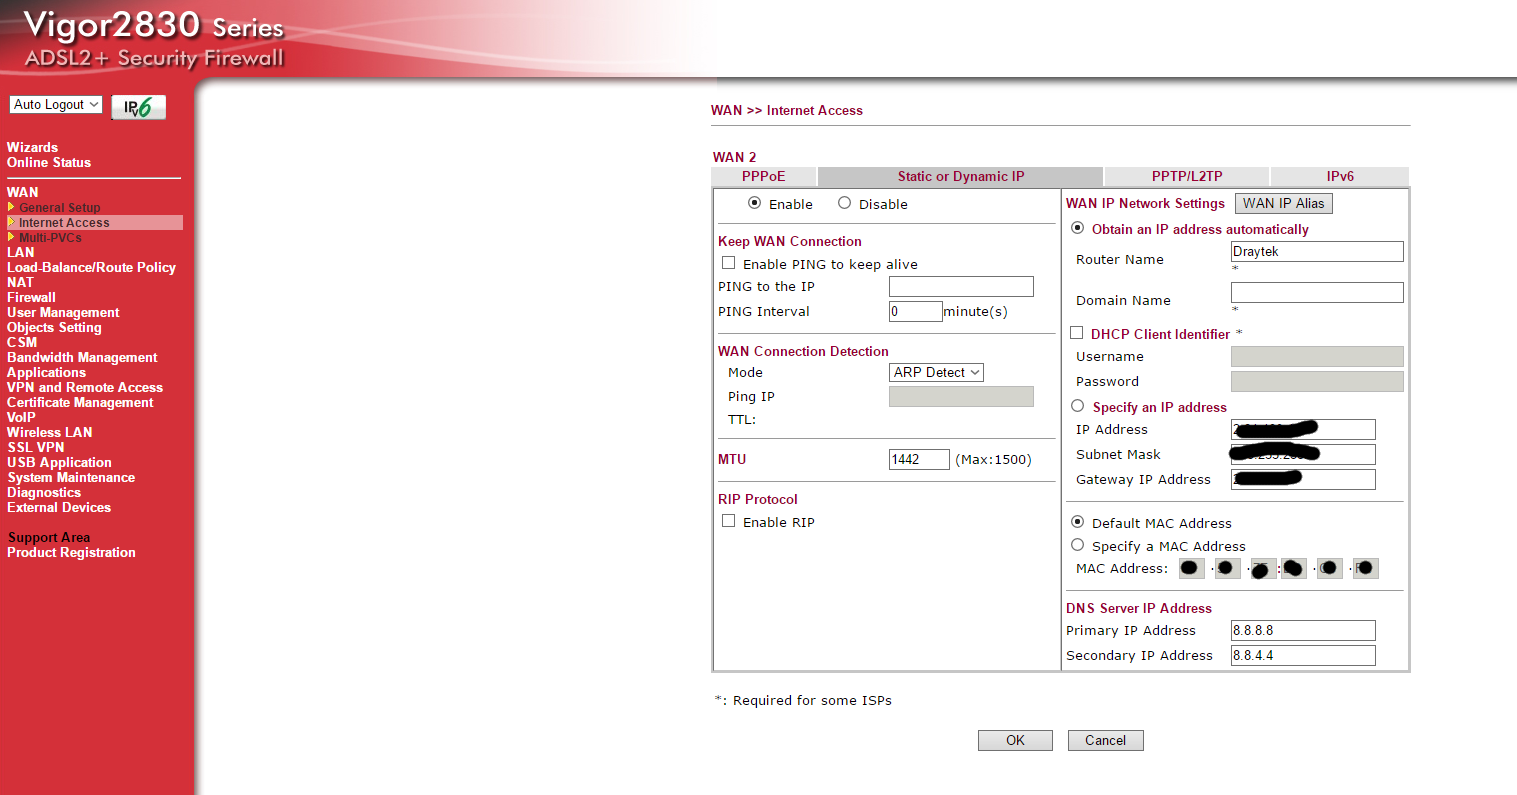The height and width of the screenshot is (795, 1517).
Task: Open General Setup under WAN
Action: (x=59, y=208)
